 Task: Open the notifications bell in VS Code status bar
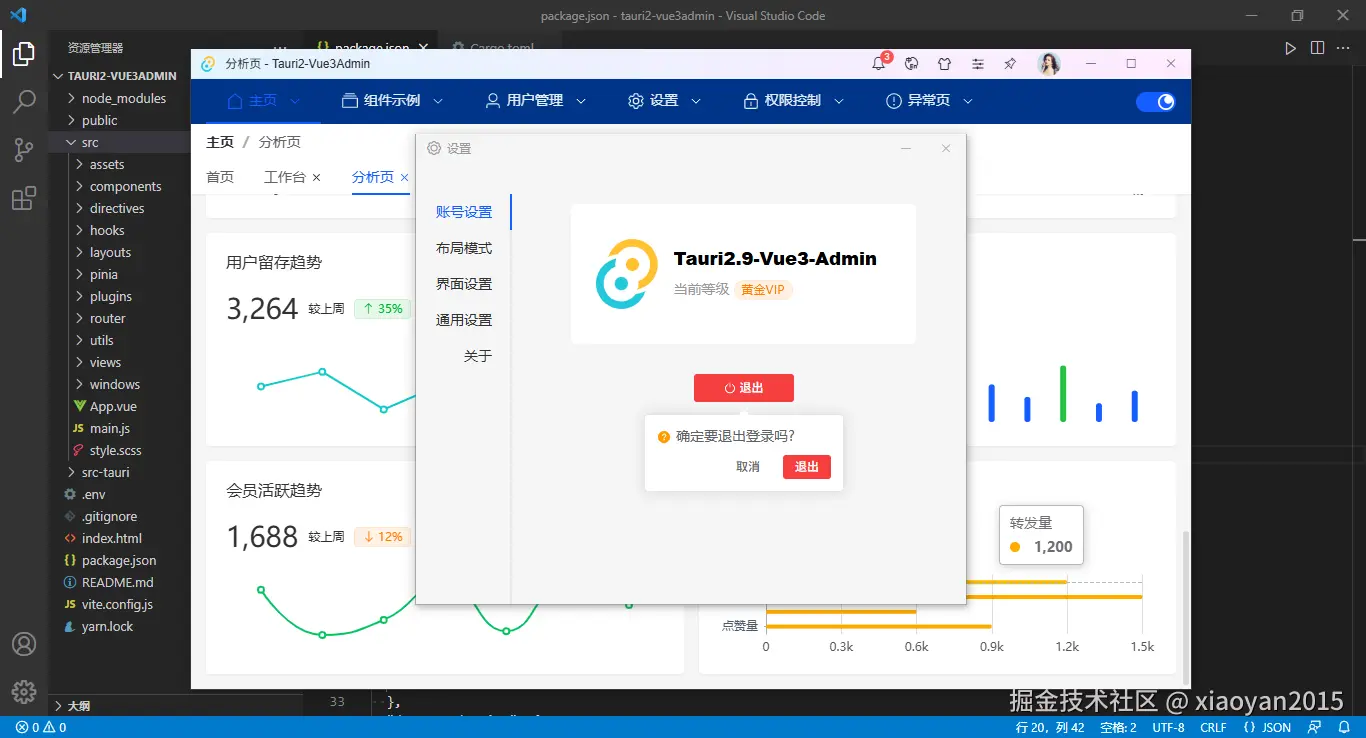coord(1341,727)
